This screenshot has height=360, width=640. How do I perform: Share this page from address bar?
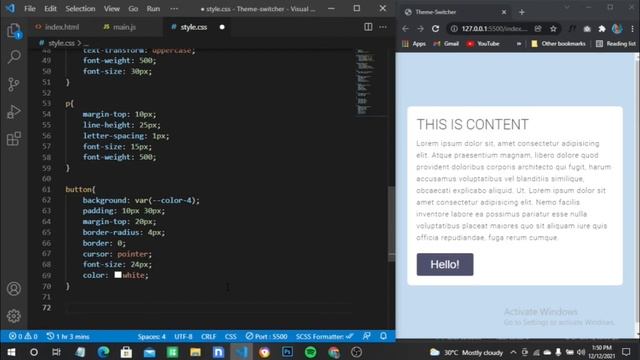pyautogui.click(x=538, y=29)
